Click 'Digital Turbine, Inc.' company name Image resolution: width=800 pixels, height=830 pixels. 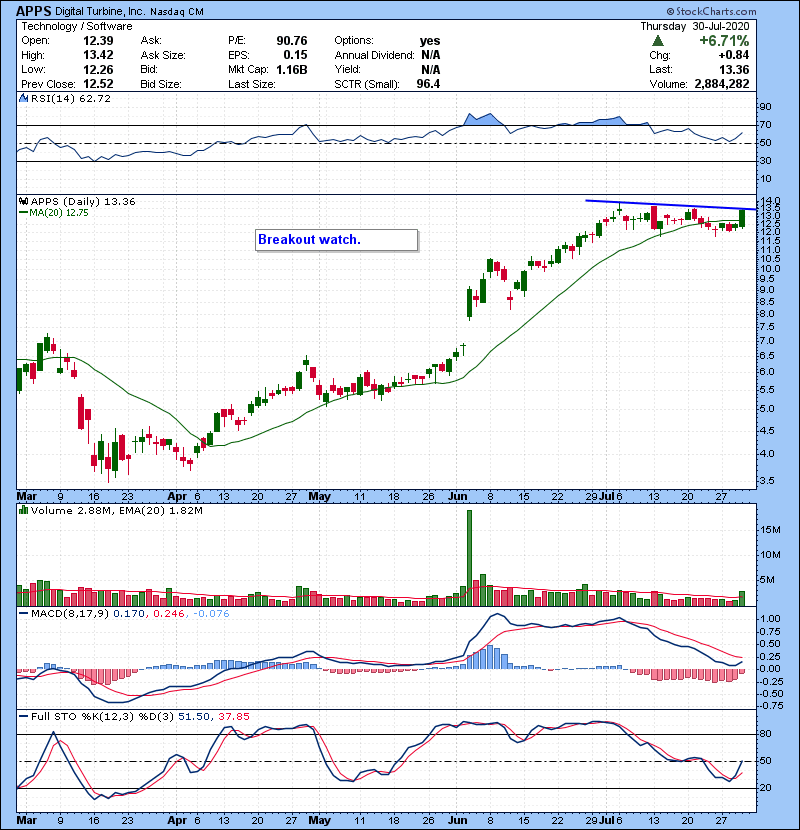100,11
